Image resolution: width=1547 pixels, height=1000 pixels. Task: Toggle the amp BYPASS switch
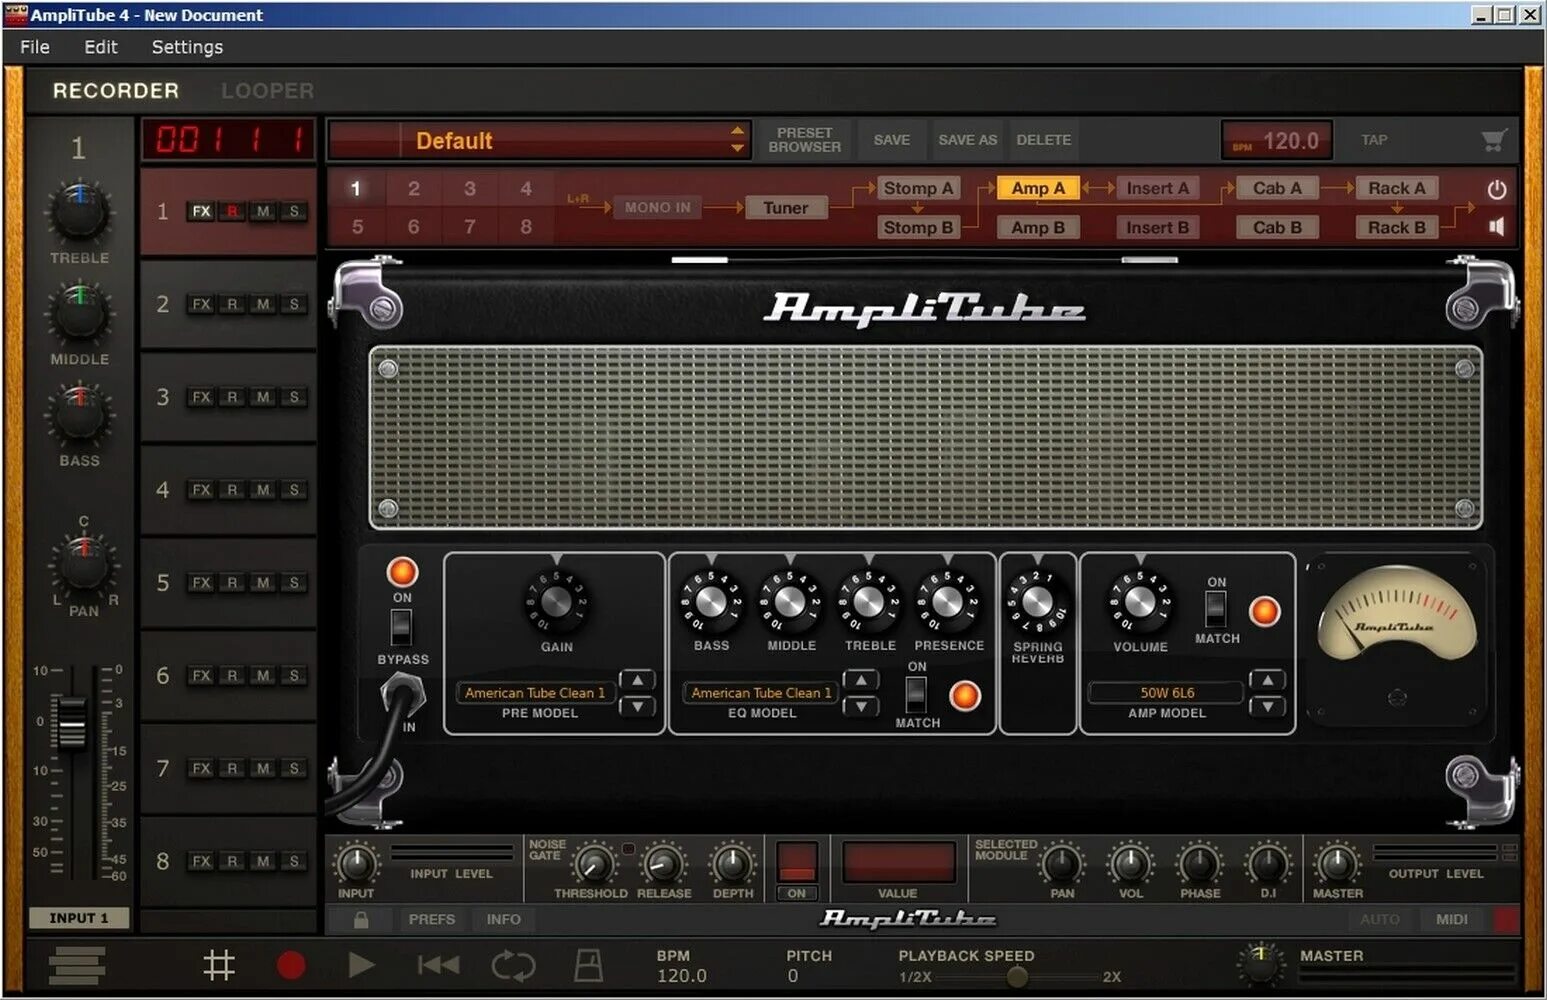[400, 627]
